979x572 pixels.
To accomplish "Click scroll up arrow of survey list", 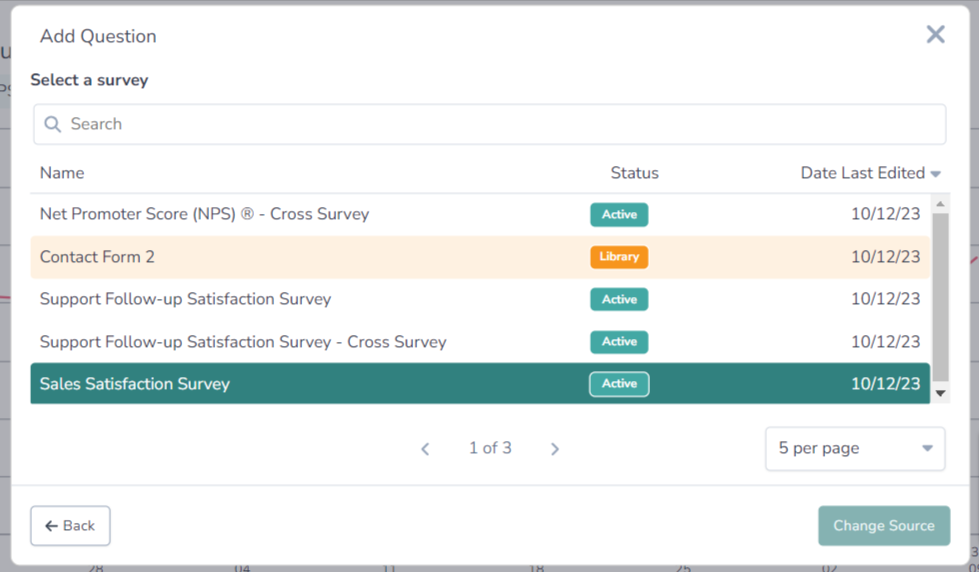I will pyautogui.click(x=940, y=204).
